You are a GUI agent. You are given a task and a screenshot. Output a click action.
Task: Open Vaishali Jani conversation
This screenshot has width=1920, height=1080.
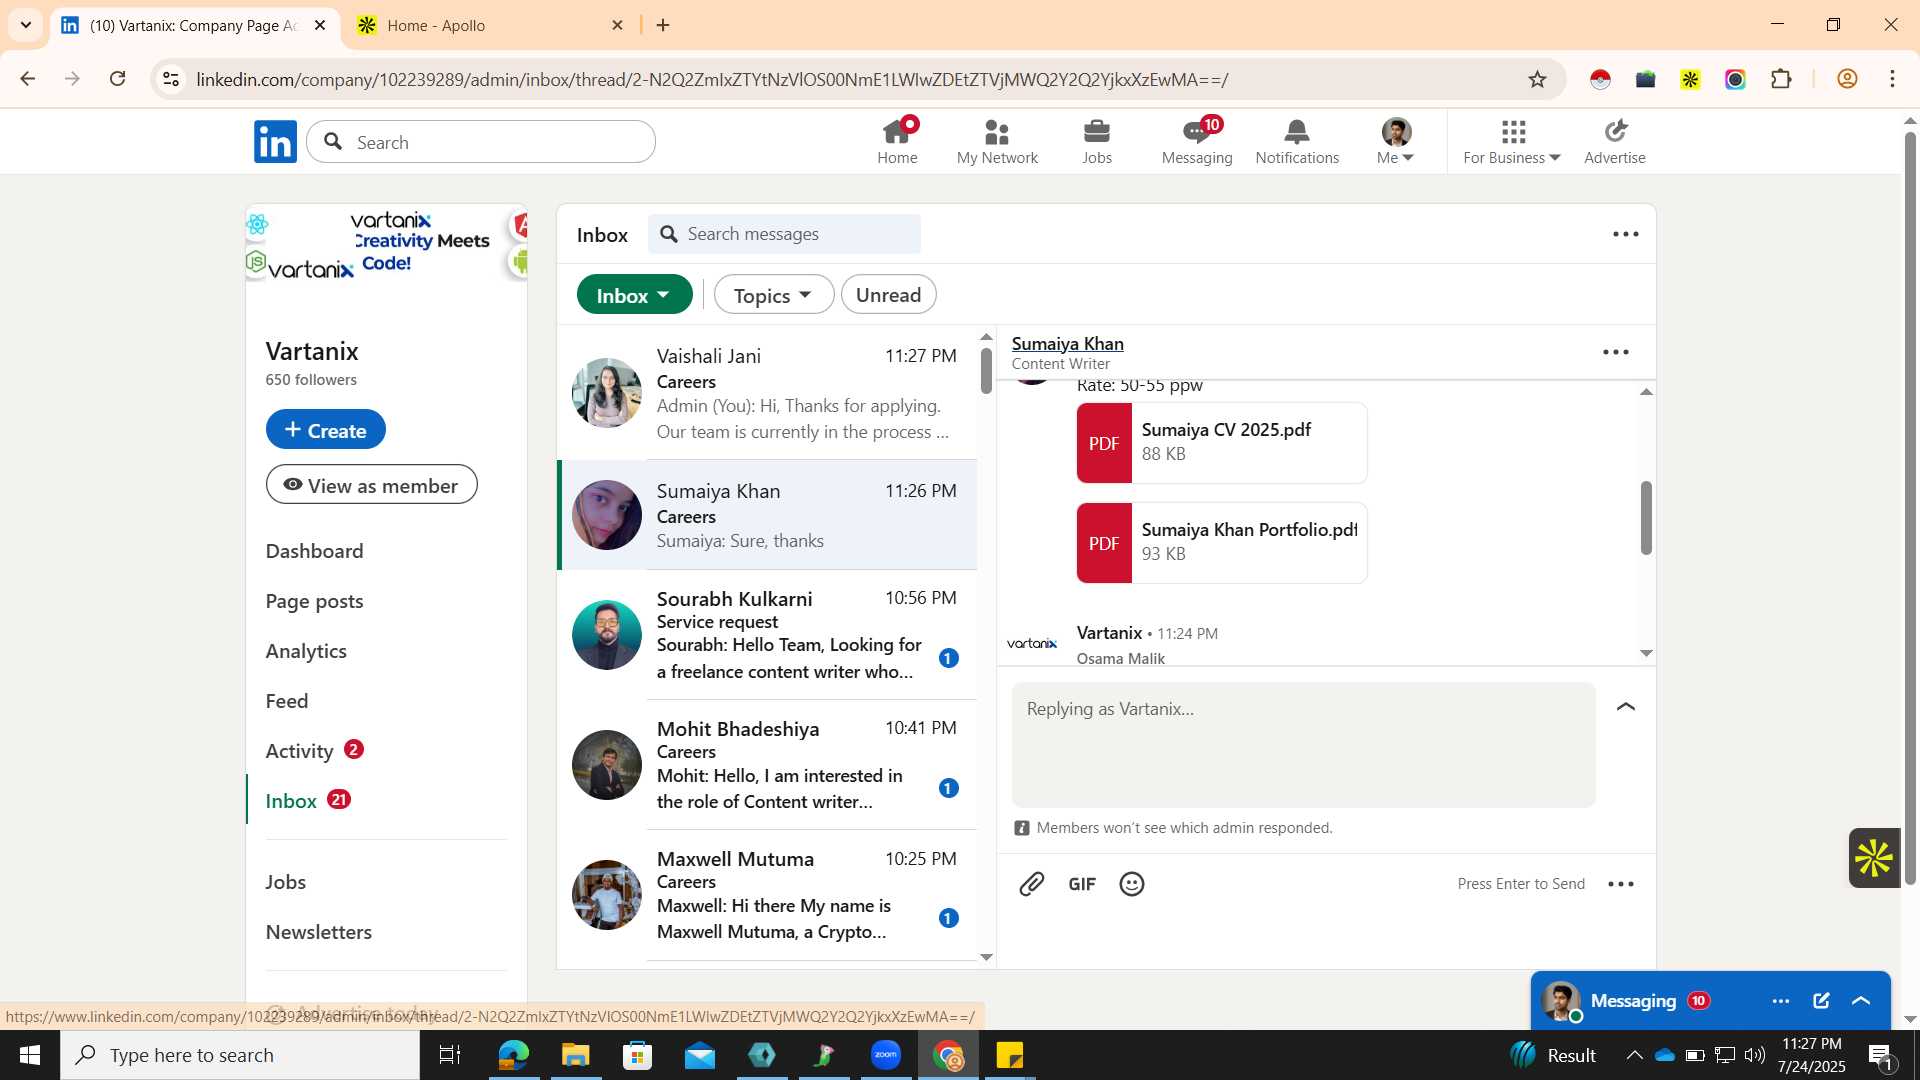pyautogui.click(x=767, y=394)
